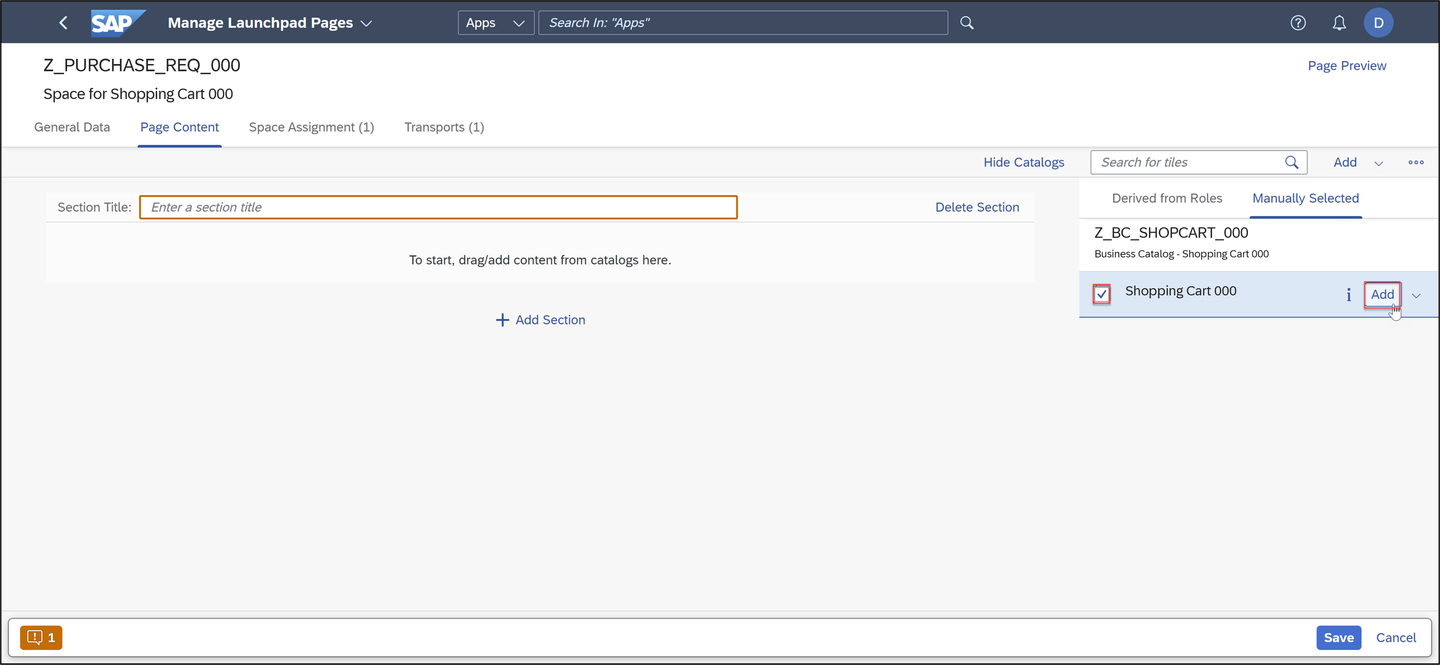
Task: Open the message popover with 1 alert
Action: click(x=41, y=637)
